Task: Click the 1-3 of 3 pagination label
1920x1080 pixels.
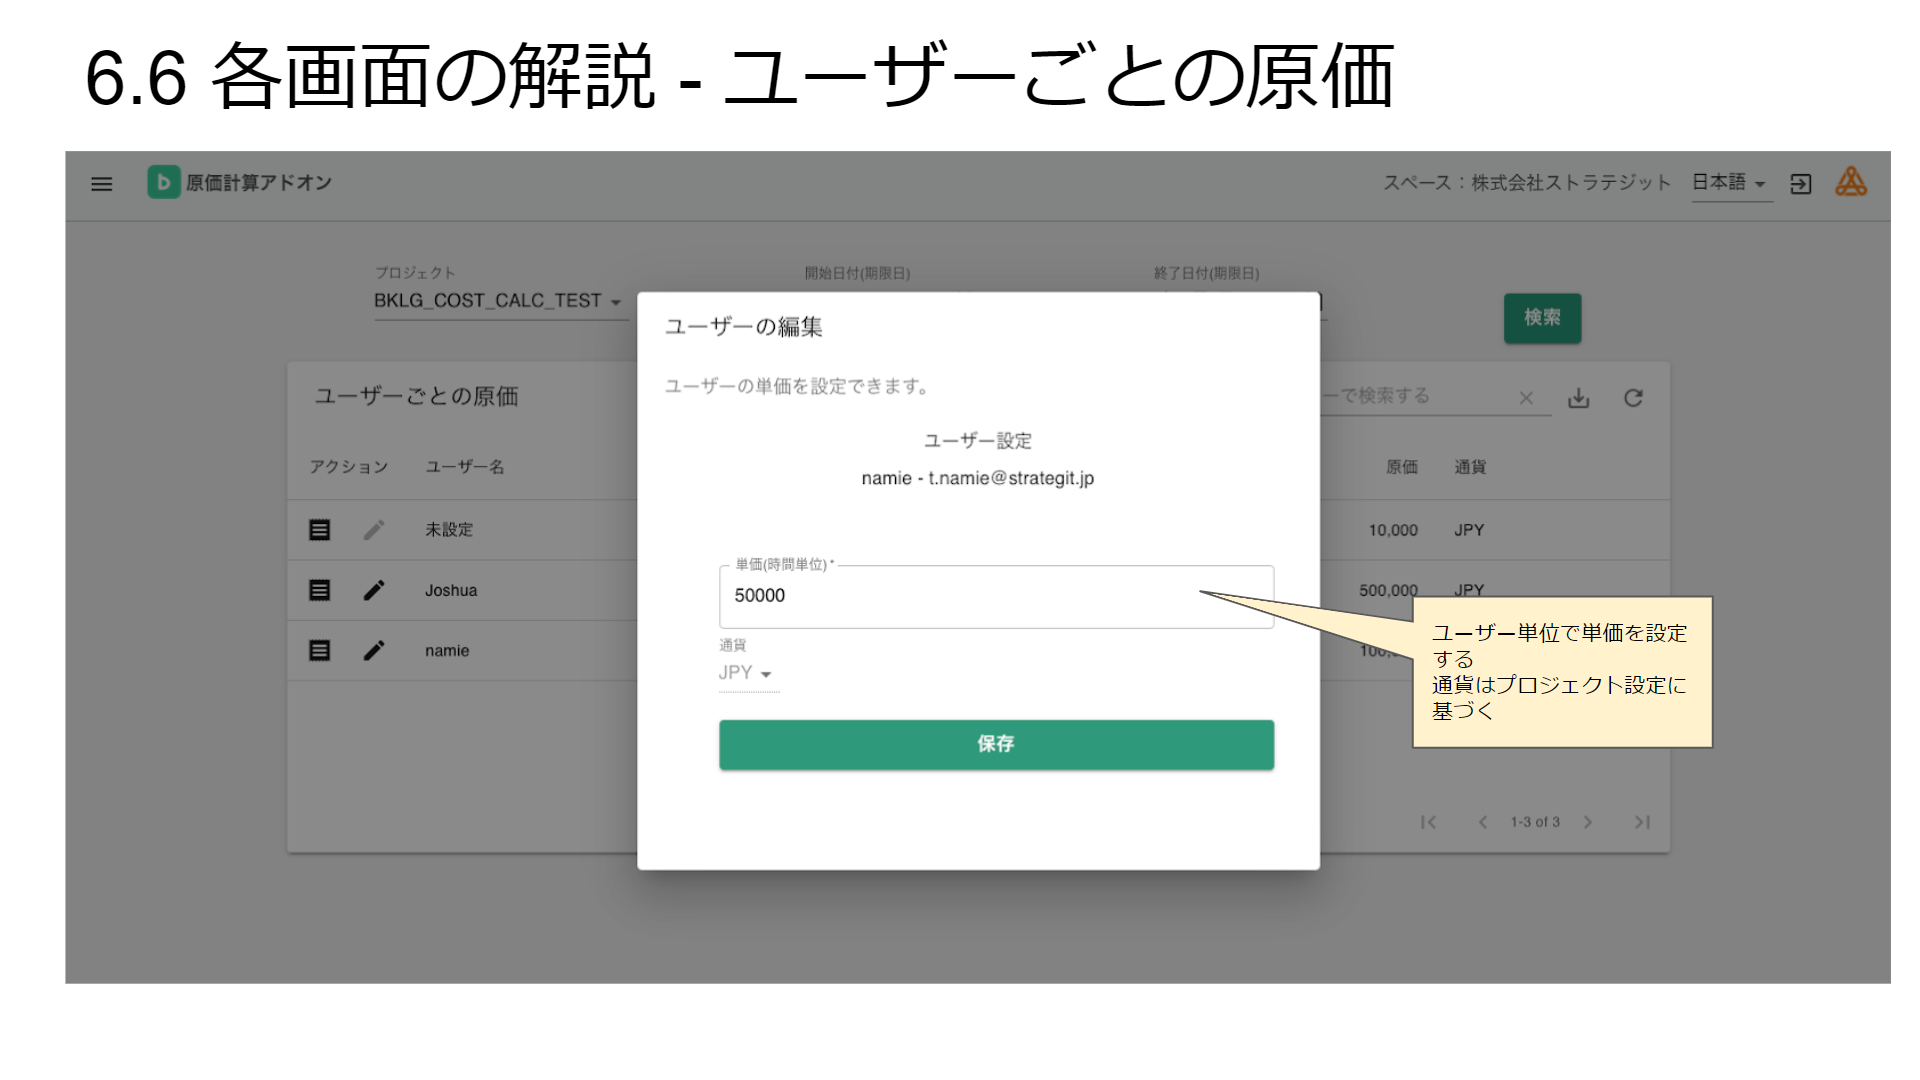Action: 1535,822
